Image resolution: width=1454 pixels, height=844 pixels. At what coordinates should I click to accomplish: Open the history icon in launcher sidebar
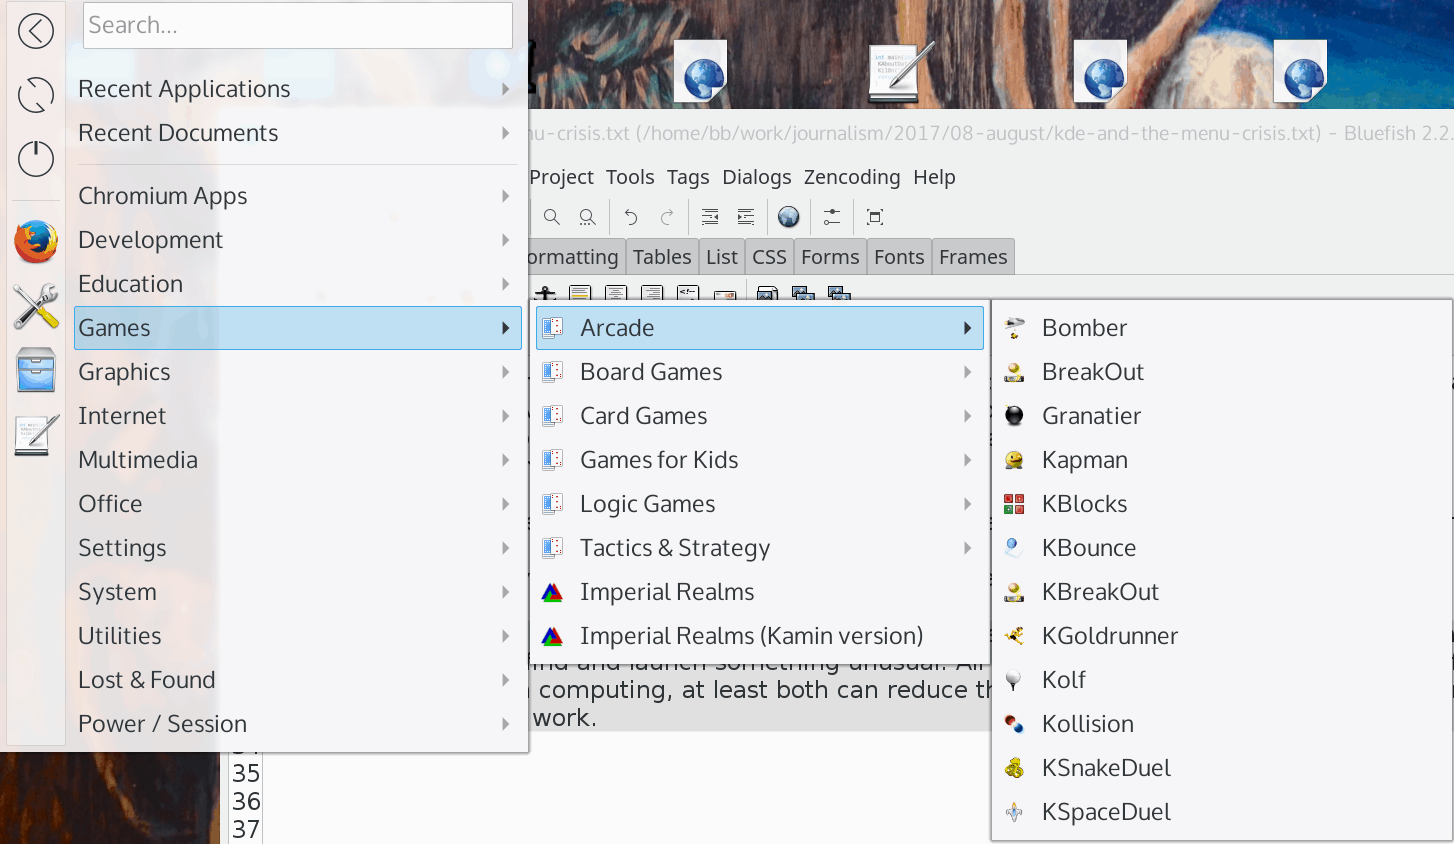point(36,95)
